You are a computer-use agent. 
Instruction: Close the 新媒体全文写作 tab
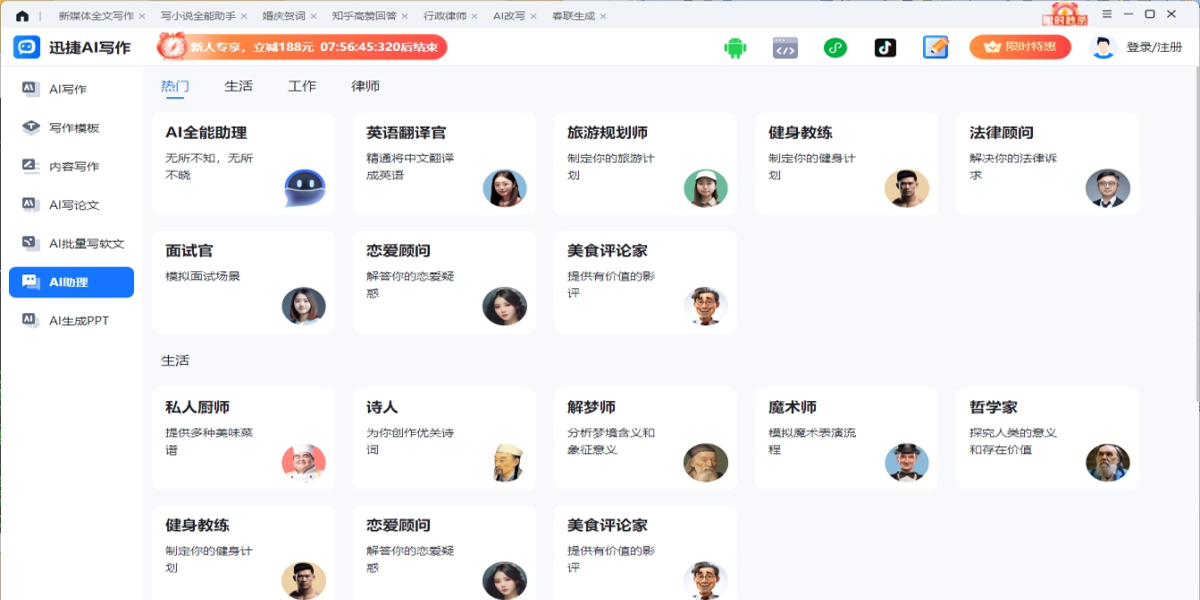coord(142,17)
